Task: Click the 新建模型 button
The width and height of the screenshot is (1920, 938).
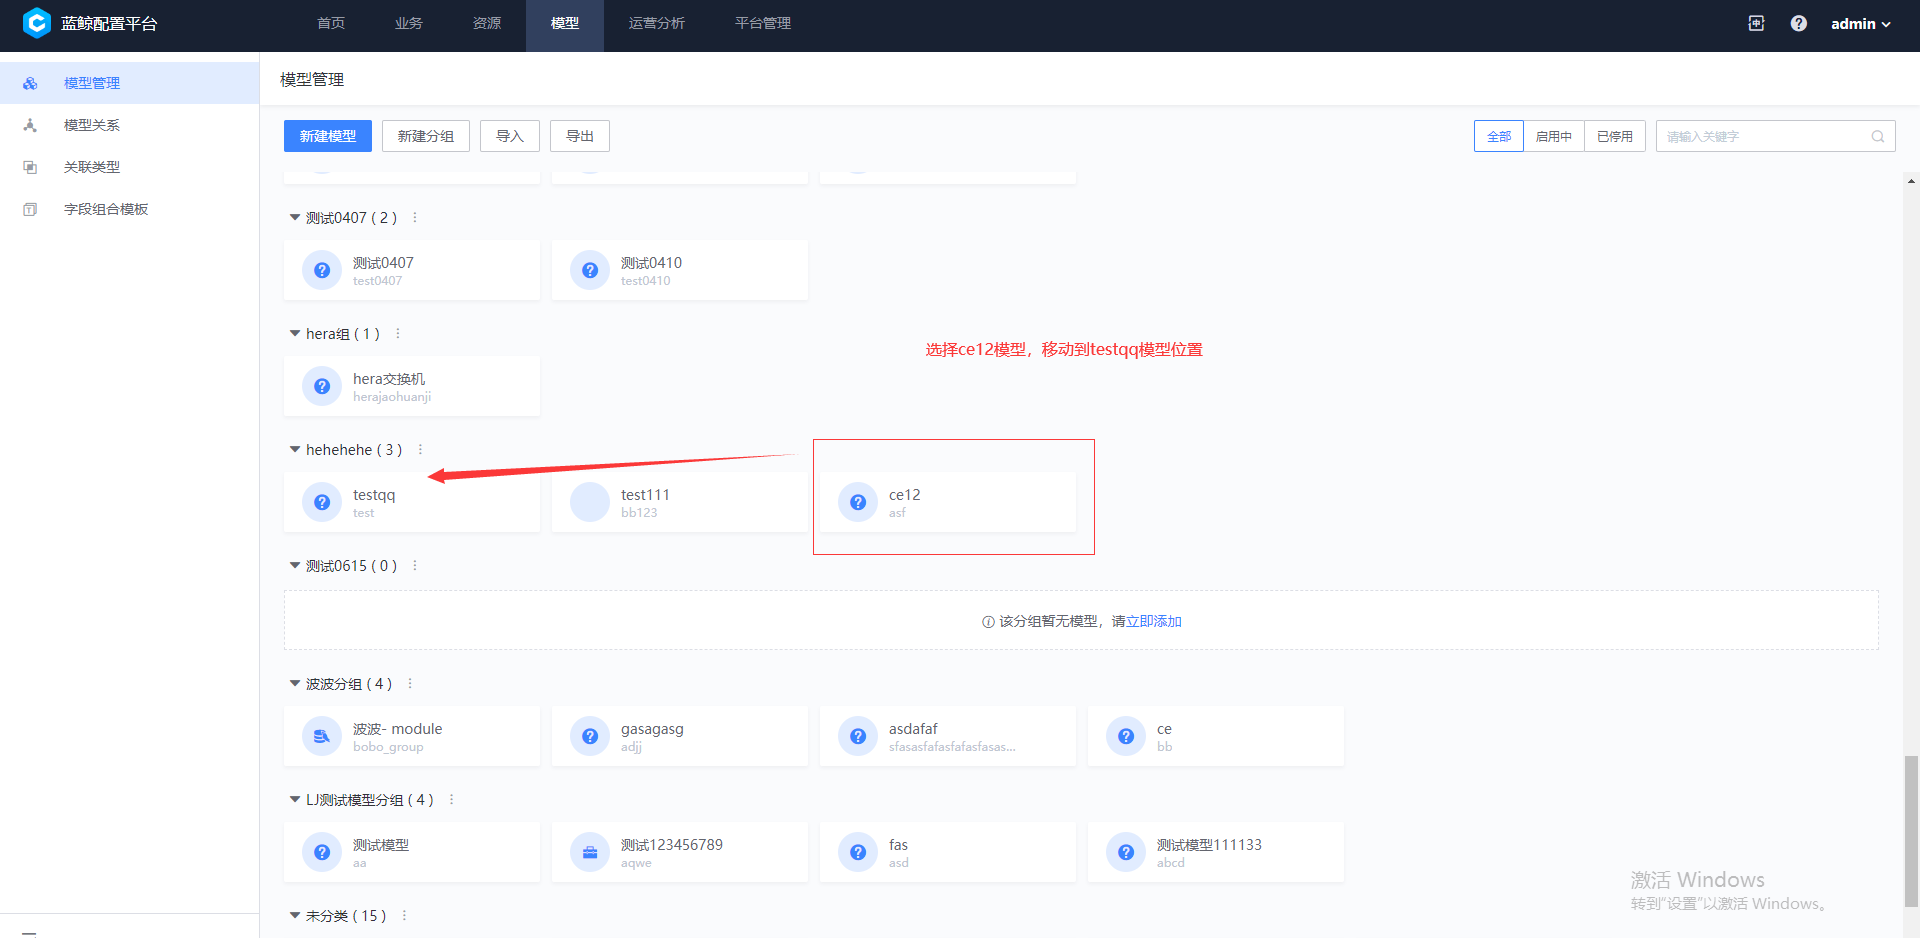Action: pyautogui.click(x=327, y=135)
